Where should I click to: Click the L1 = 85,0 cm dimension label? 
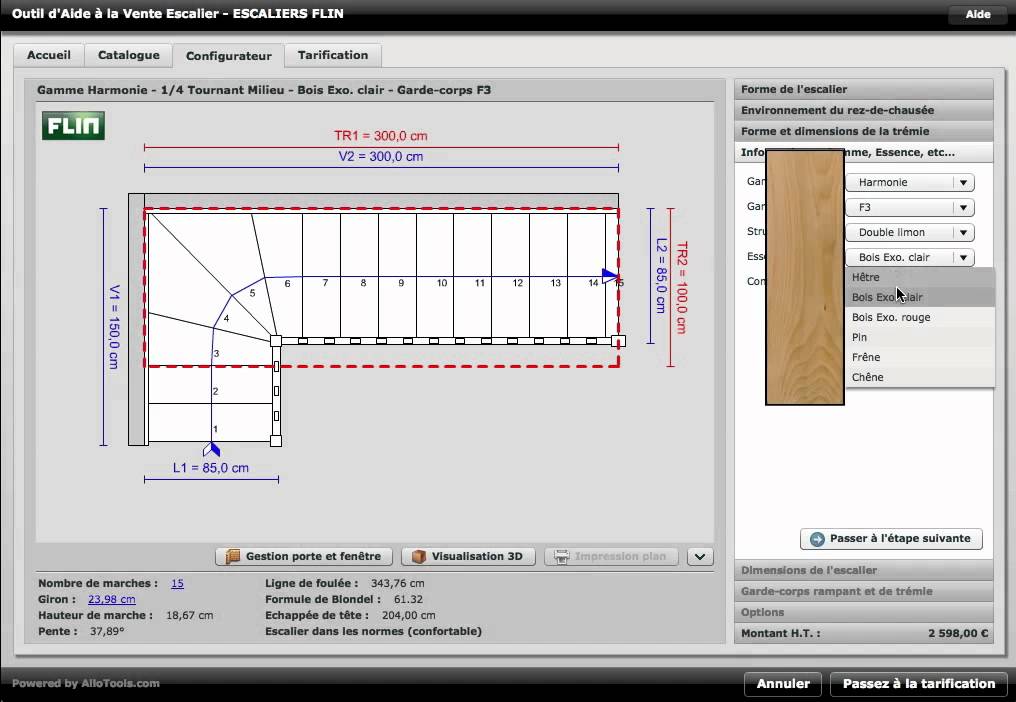click(211, 468)
